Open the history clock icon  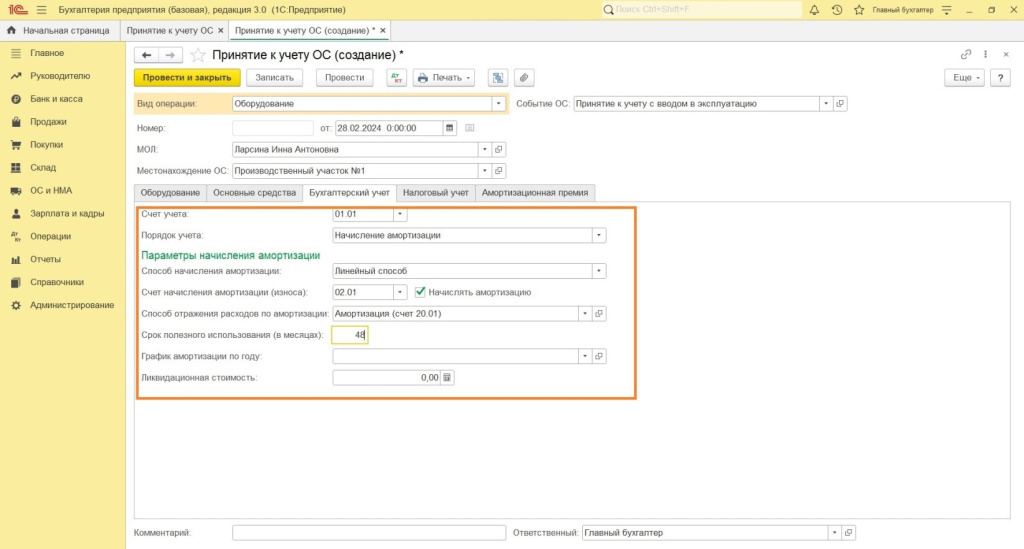tap(836, 10)
